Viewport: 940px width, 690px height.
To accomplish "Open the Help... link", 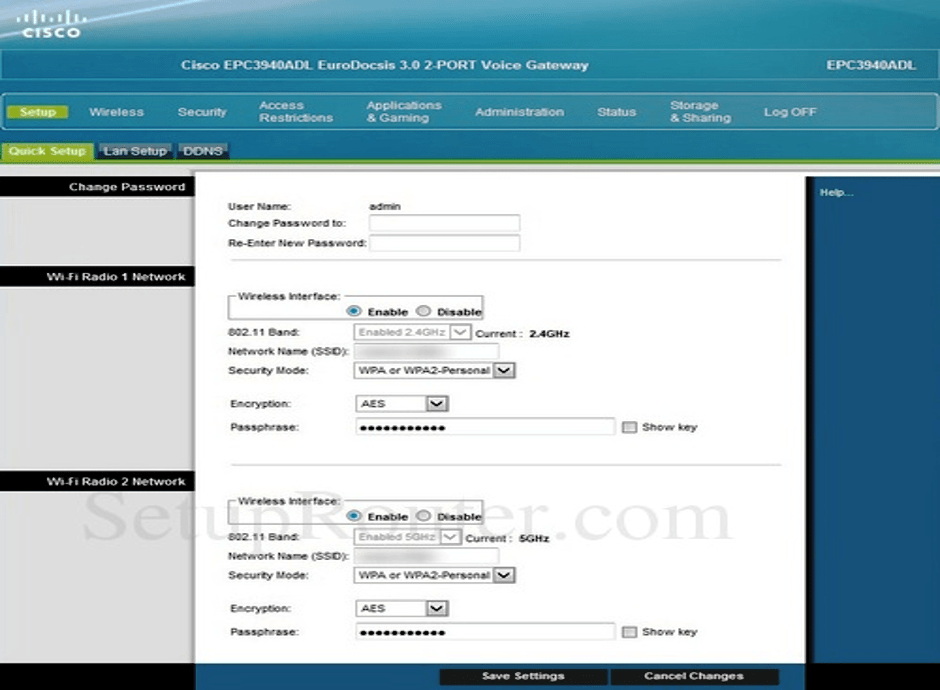I will click(836, 192).
